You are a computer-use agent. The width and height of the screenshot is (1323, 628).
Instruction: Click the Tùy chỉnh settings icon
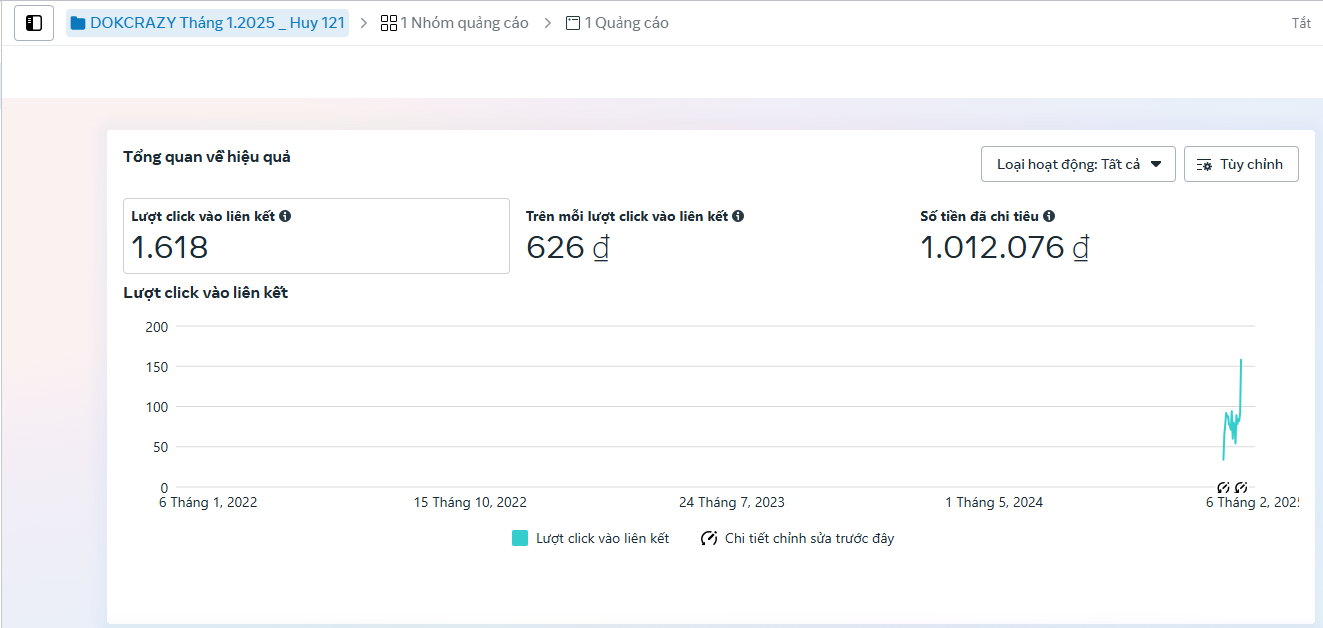pyautogui.click(x=1205, y=165)
